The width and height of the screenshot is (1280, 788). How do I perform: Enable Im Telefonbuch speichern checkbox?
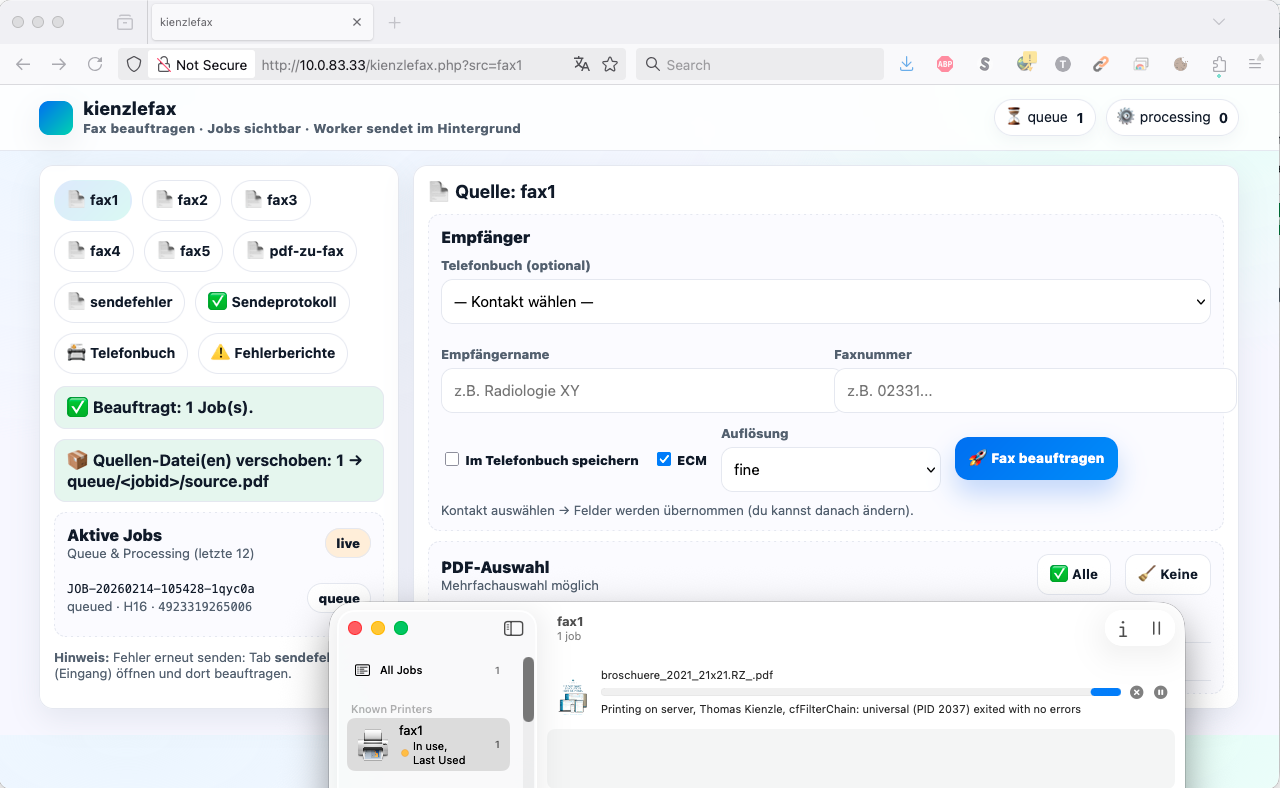453,460
